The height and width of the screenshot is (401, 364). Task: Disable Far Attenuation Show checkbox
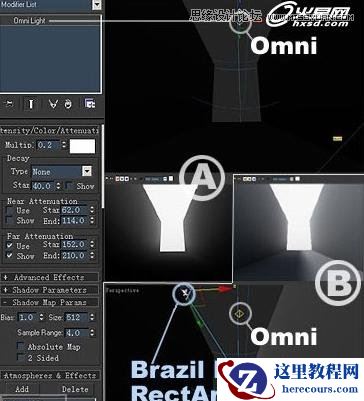click(10, 256)
